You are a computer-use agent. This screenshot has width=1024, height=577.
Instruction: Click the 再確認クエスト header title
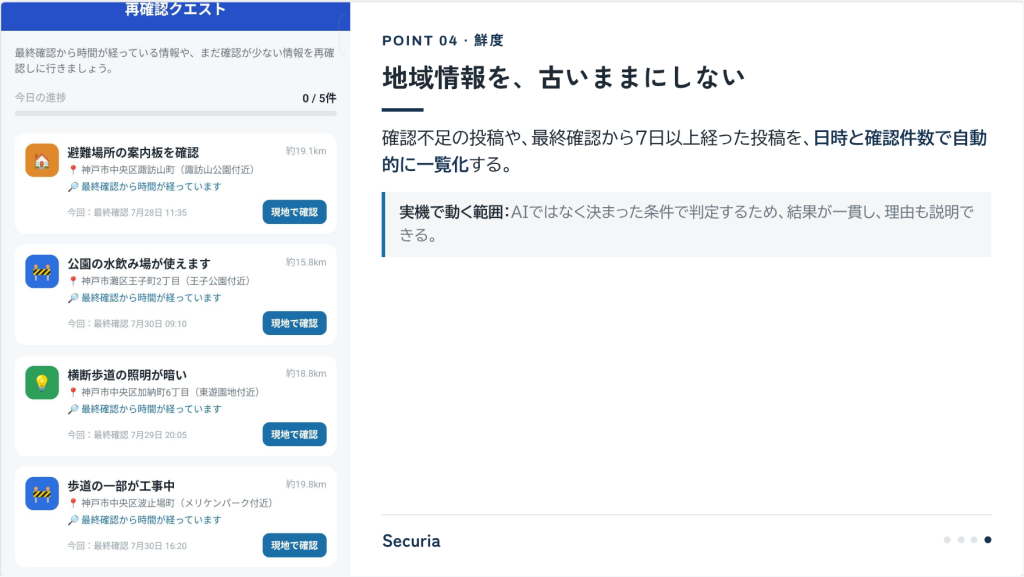coord(175,9)
